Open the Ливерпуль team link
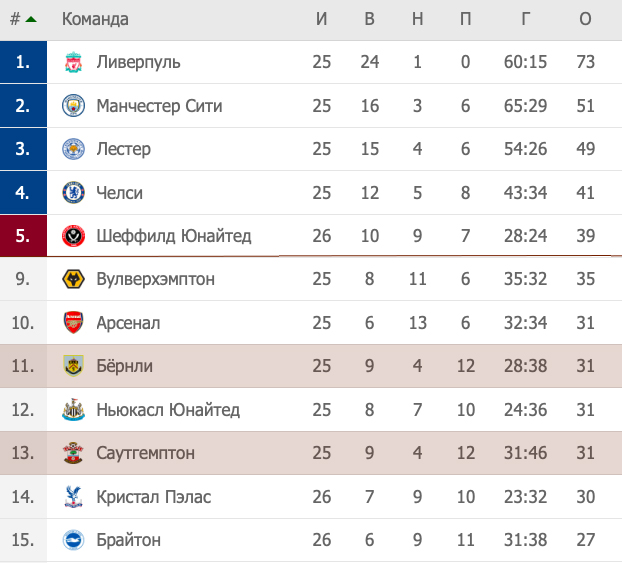Image resolution: width=622 pixels, height=563 pixels. click(138, 62)
